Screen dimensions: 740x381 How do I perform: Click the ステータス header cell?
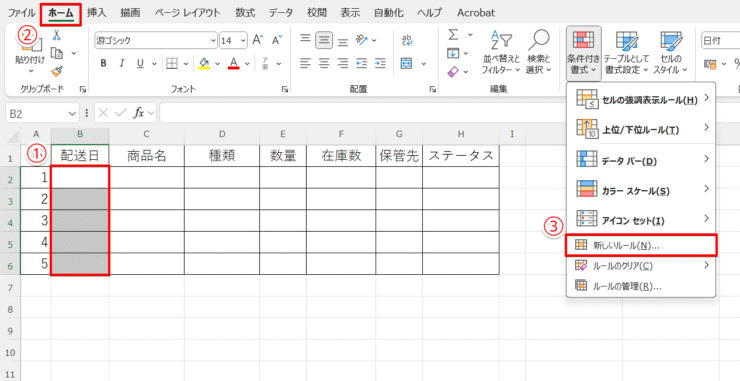coord(461,156)
